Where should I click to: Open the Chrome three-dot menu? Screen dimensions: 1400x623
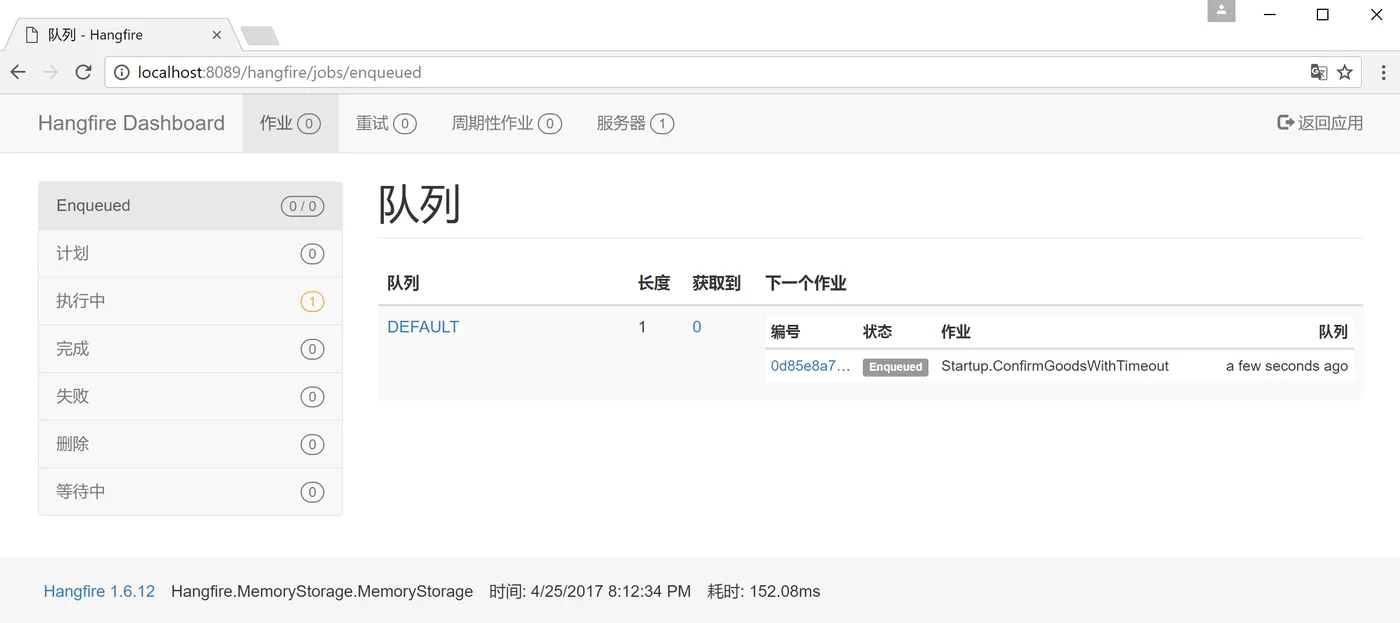[x=1383, y=72]
